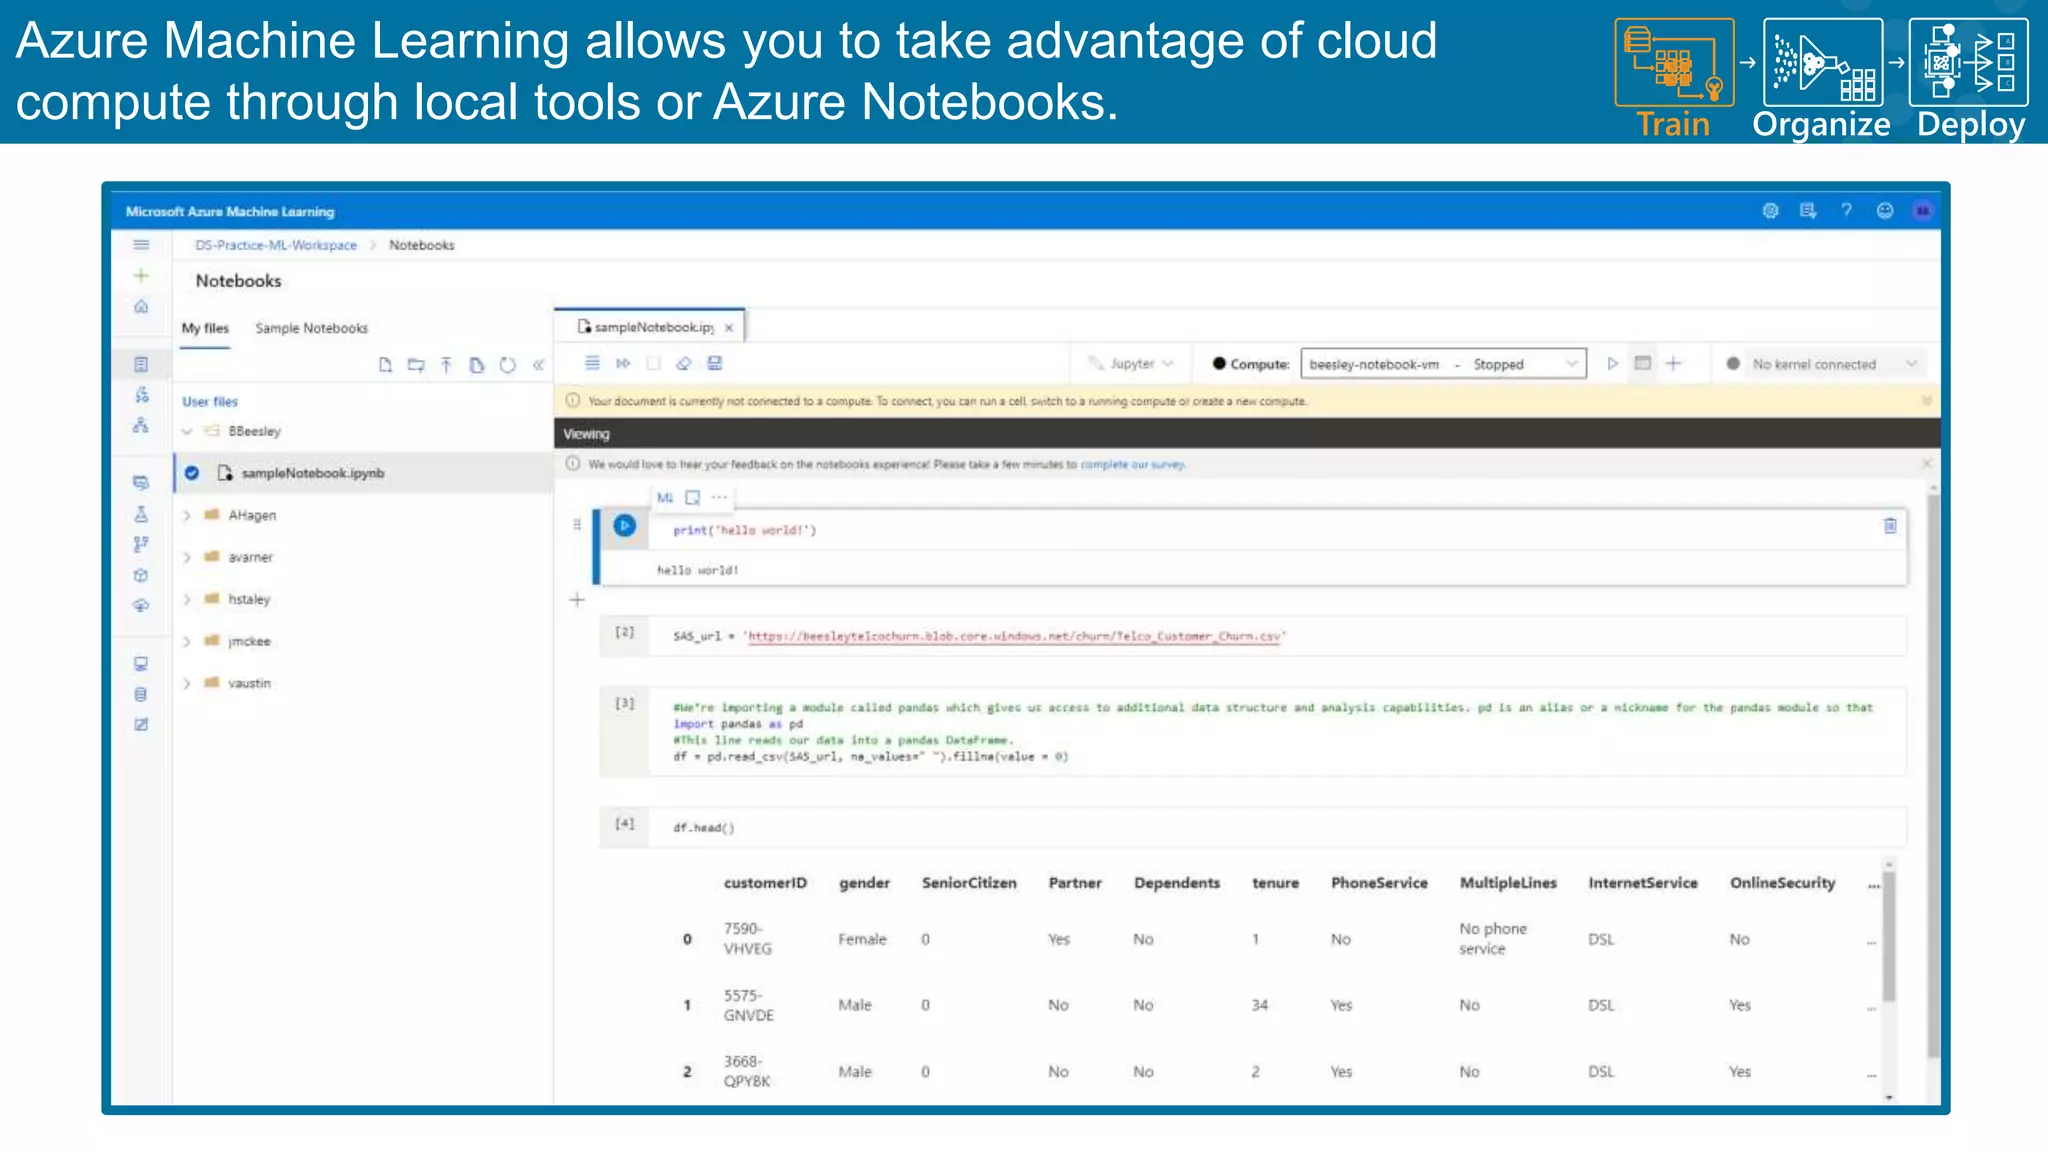Go to Home in the left sidebar
This screenshot has width=2048, height=1152.
[141, 306]
